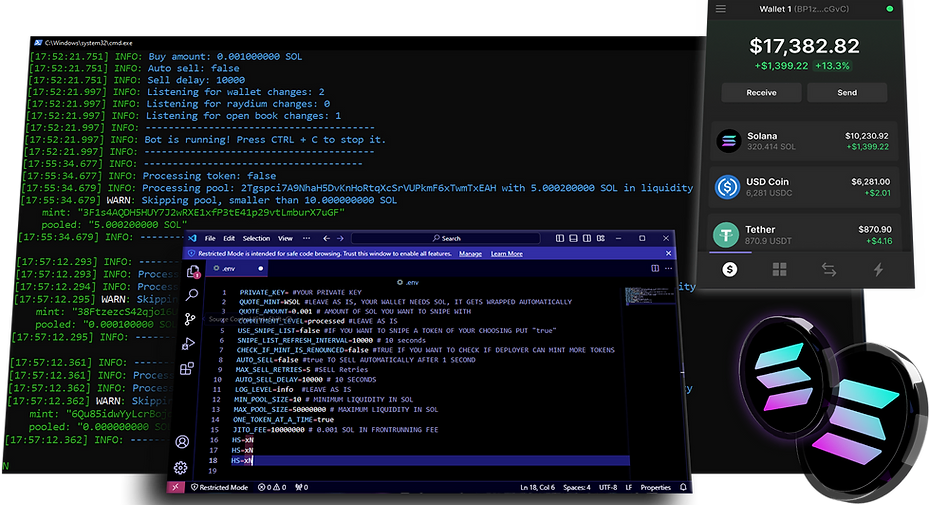This screenshot has width=929, height=505.
Task: Open the Run and Debug icon
Action: [x=188, y=344]
